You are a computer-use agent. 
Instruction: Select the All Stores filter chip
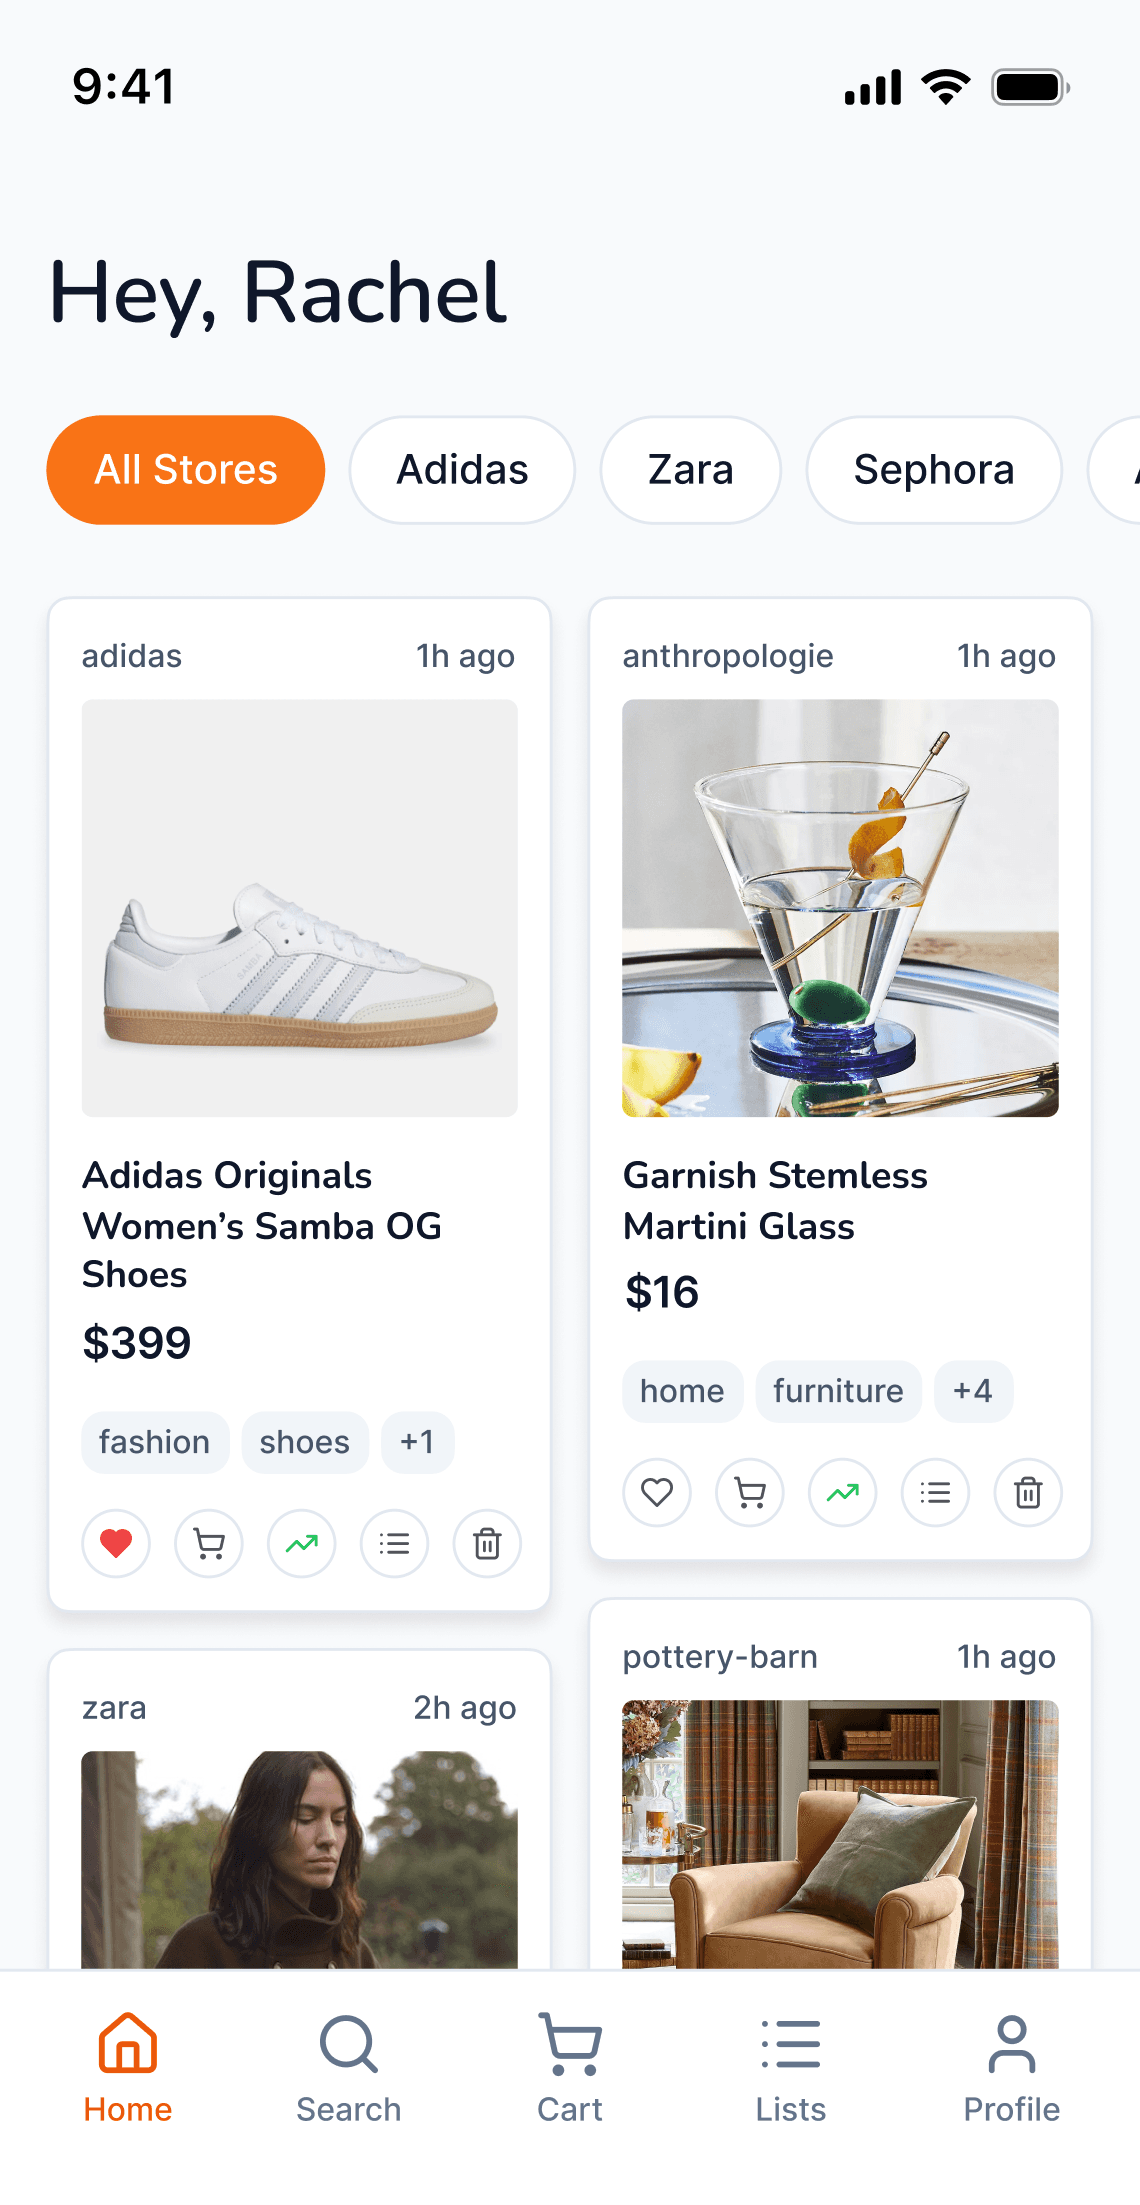(186, 470)
